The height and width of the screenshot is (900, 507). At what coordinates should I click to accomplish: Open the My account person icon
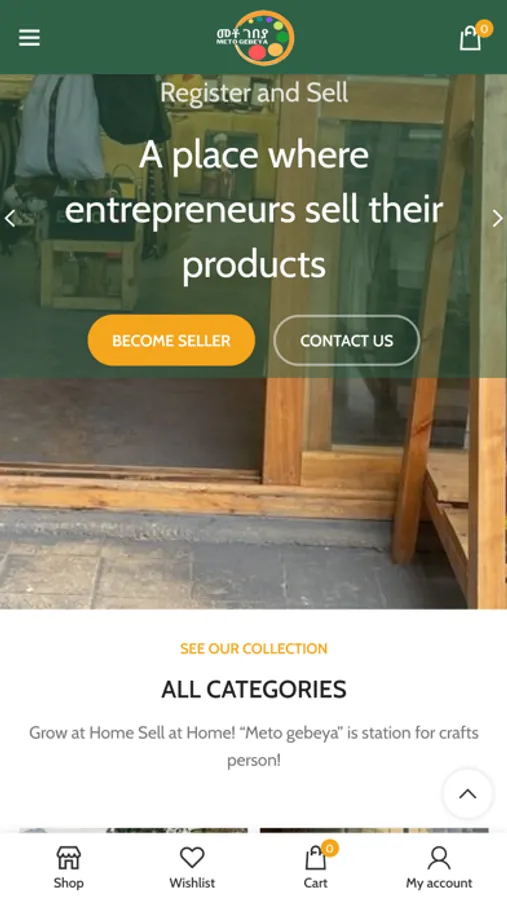[x=439, y=858]
